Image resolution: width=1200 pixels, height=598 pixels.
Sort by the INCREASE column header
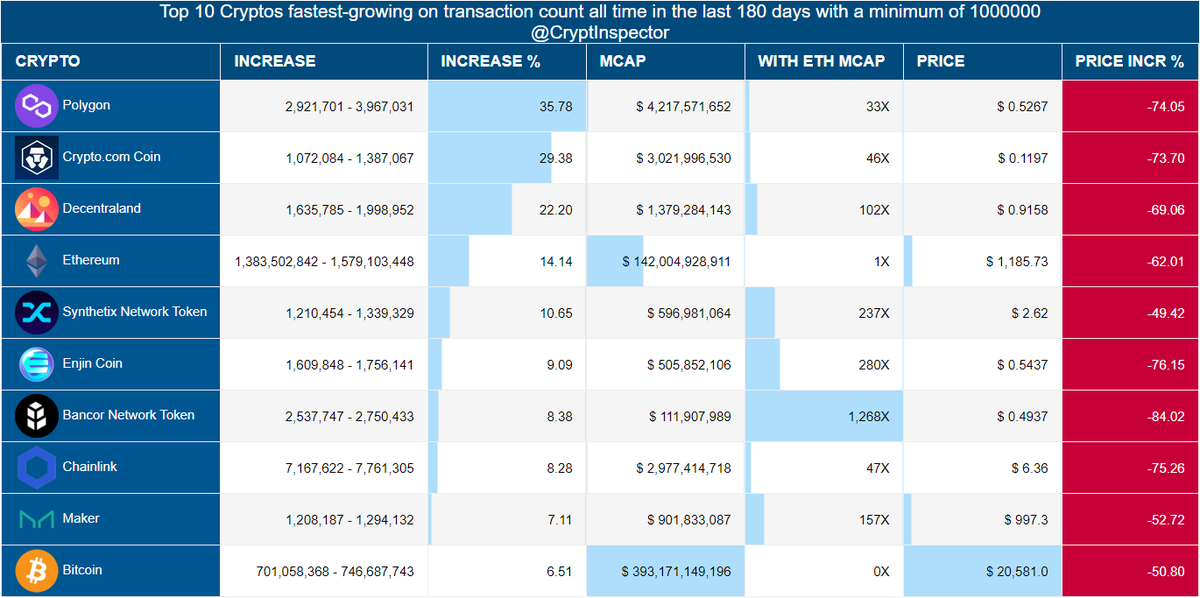324,62
